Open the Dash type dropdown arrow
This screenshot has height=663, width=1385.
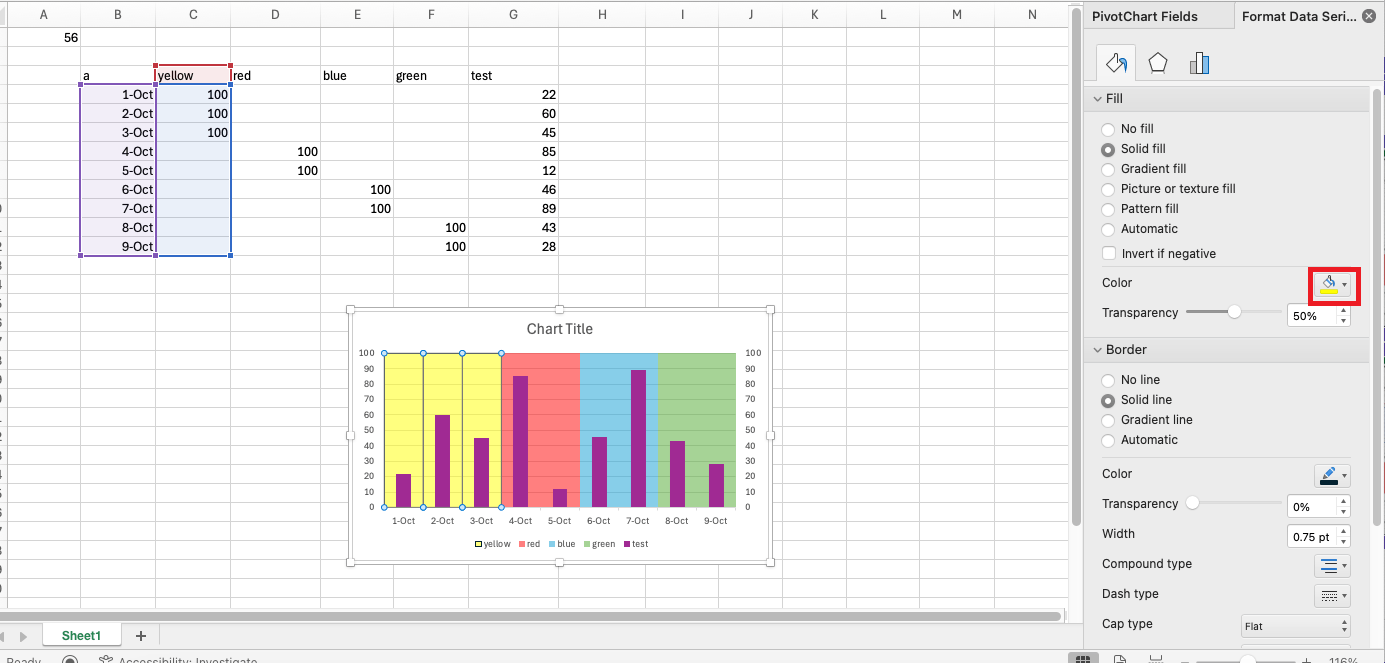(x=1345, y=595)
